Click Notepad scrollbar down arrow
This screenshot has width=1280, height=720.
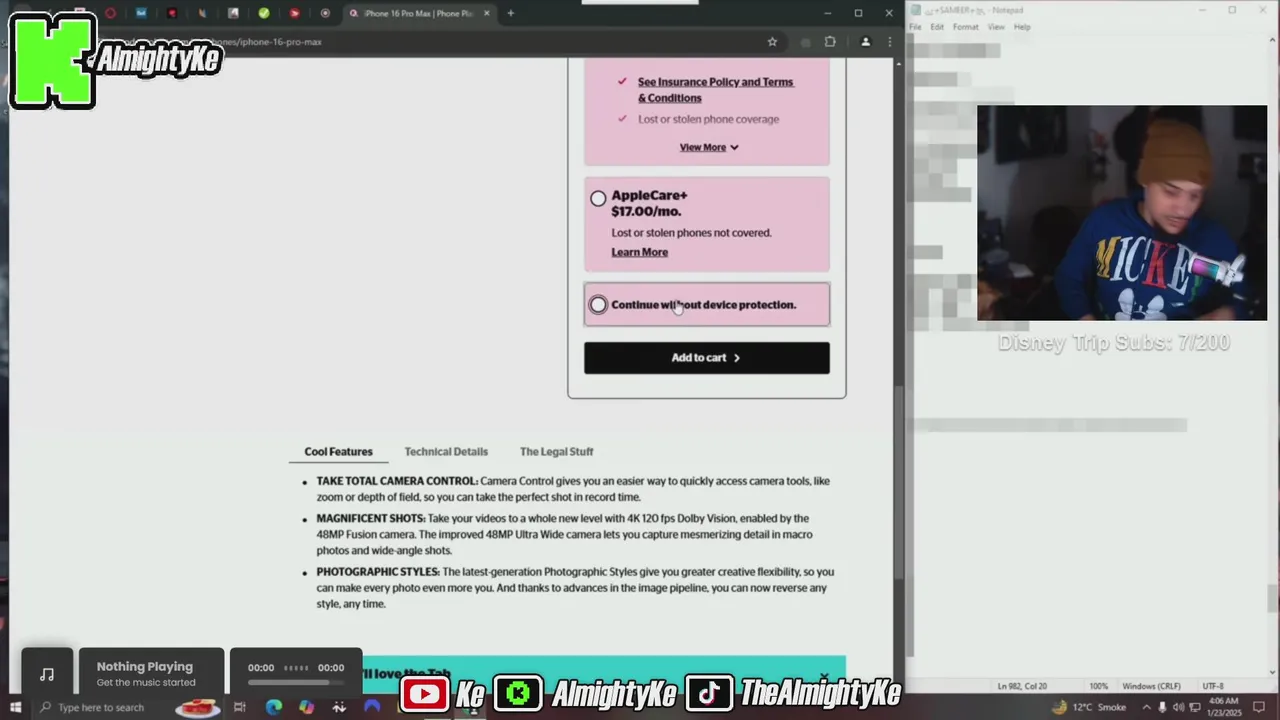click(x=1273, y=672)
